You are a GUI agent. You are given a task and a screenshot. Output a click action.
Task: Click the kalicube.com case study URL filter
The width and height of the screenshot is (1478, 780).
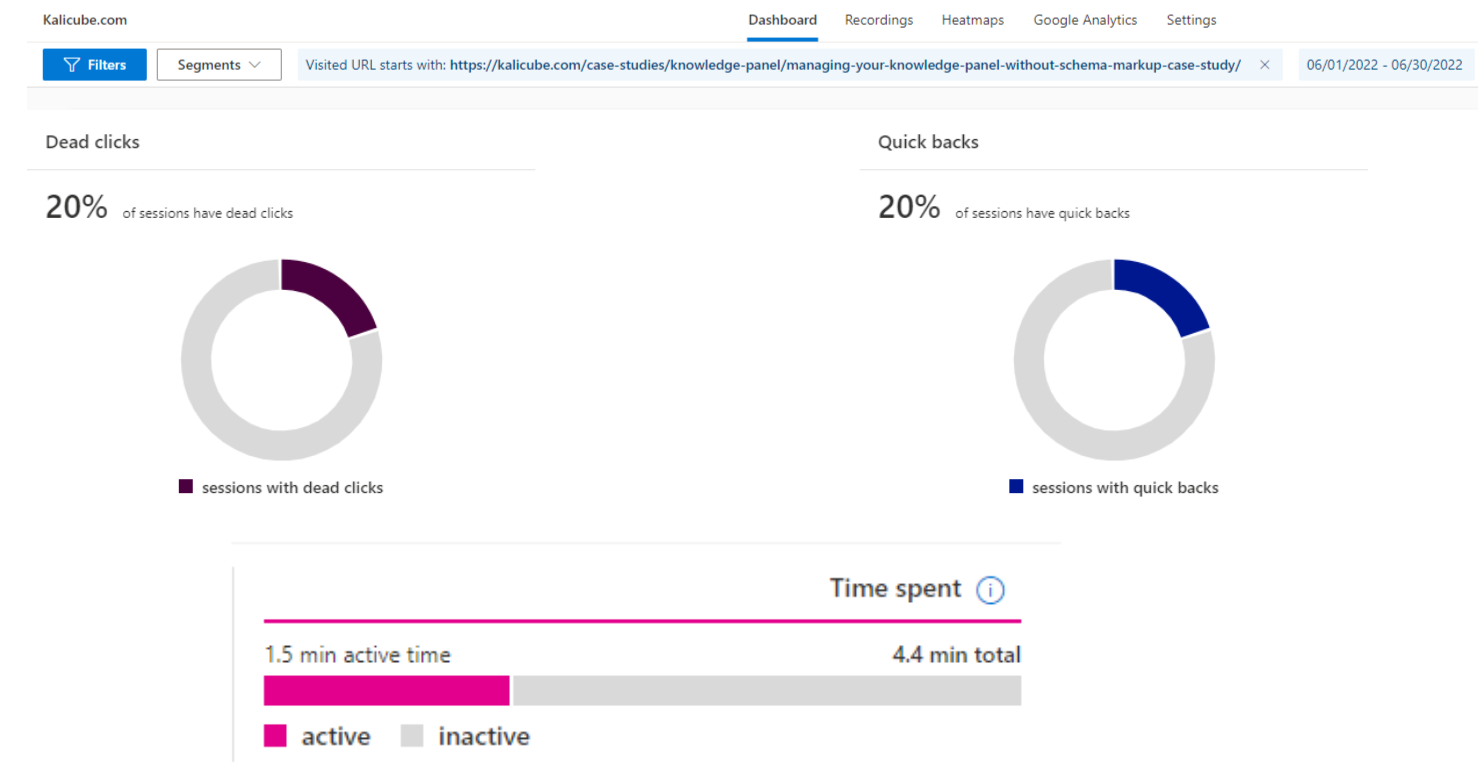click(844, 65)
